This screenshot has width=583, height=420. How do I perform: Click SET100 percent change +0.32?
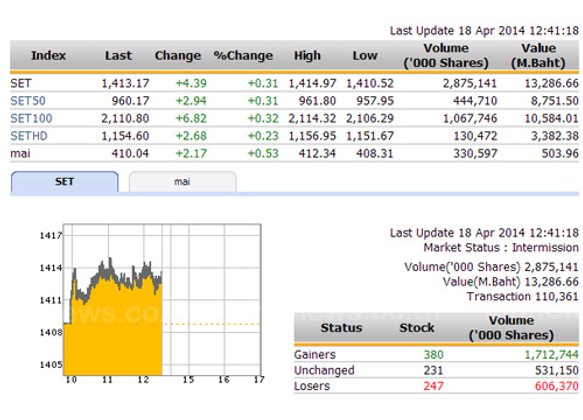click(263, 118)
